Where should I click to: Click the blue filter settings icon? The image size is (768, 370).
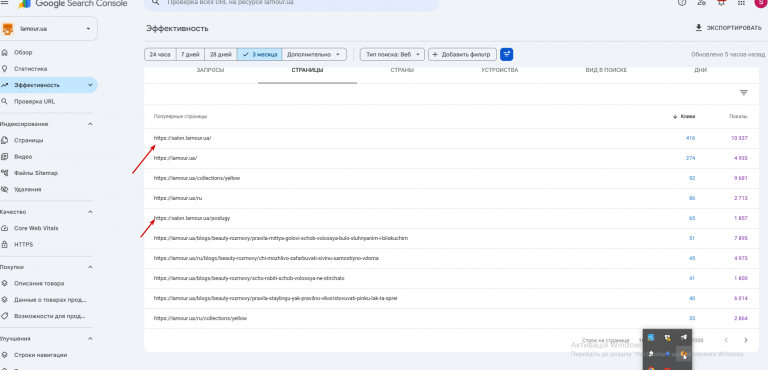coord(506,54)
